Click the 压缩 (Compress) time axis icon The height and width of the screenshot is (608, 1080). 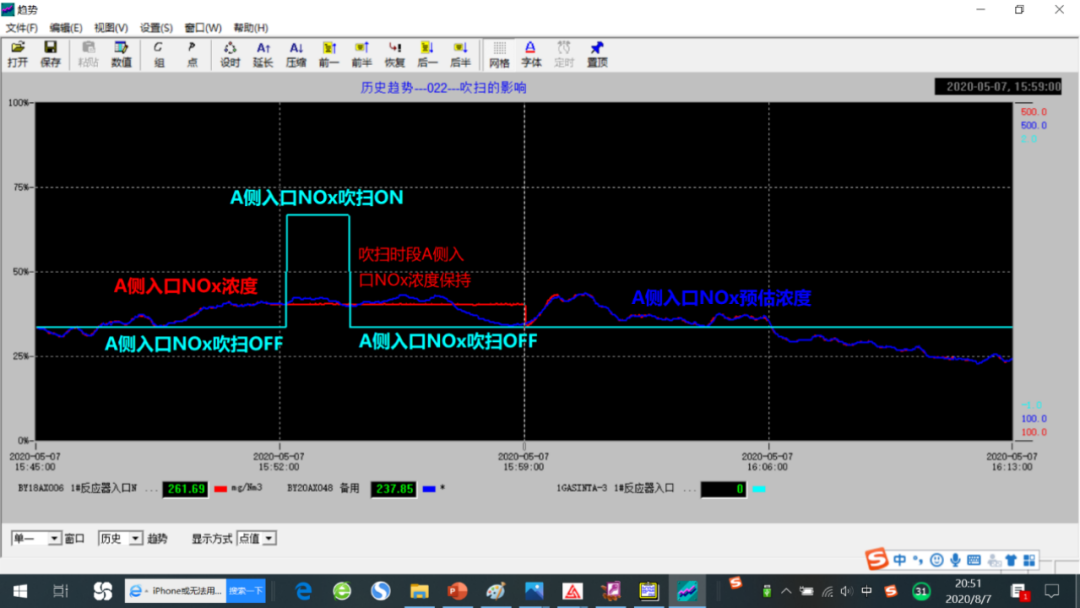296,54
